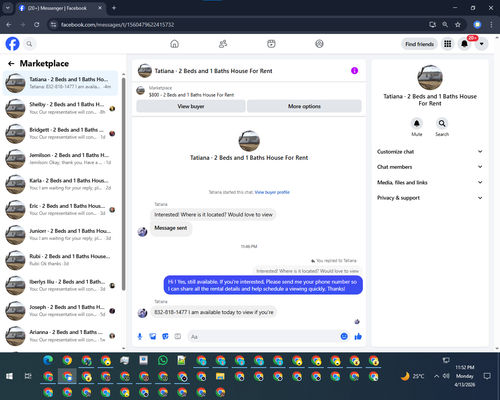Open WhatsApp from the taskbar
This screenshot has width=500, height=400.
point(163,360)
